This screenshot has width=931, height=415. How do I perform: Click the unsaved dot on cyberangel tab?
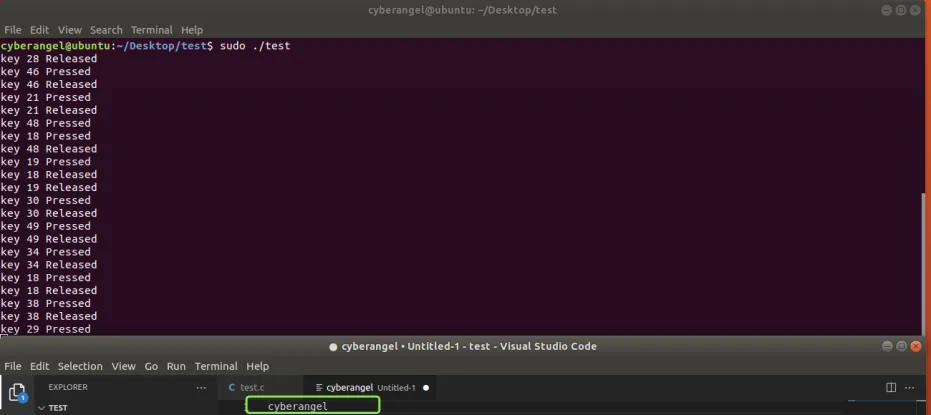426,387
